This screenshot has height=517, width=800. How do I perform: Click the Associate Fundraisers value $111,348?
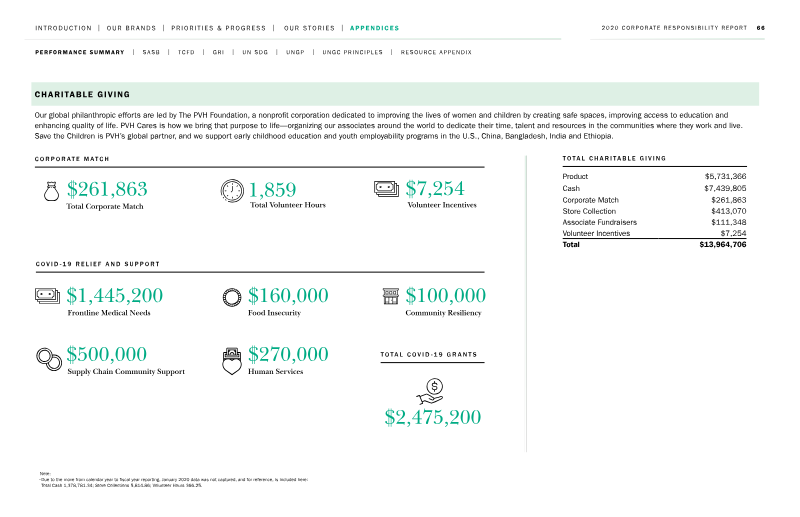pyautogui.click(x=729, y=223)
